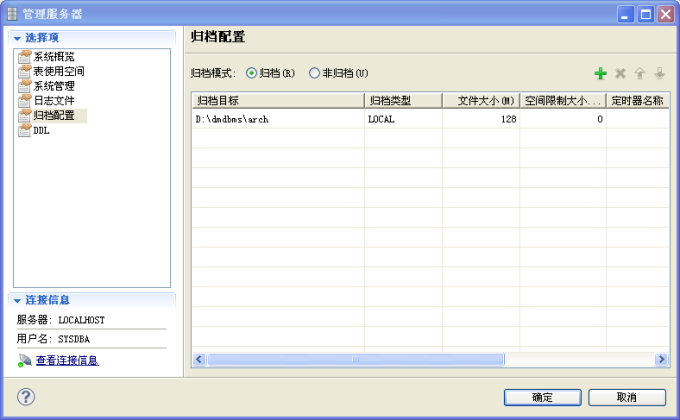Minimize the 管理服务器 window

click(625, 14)
